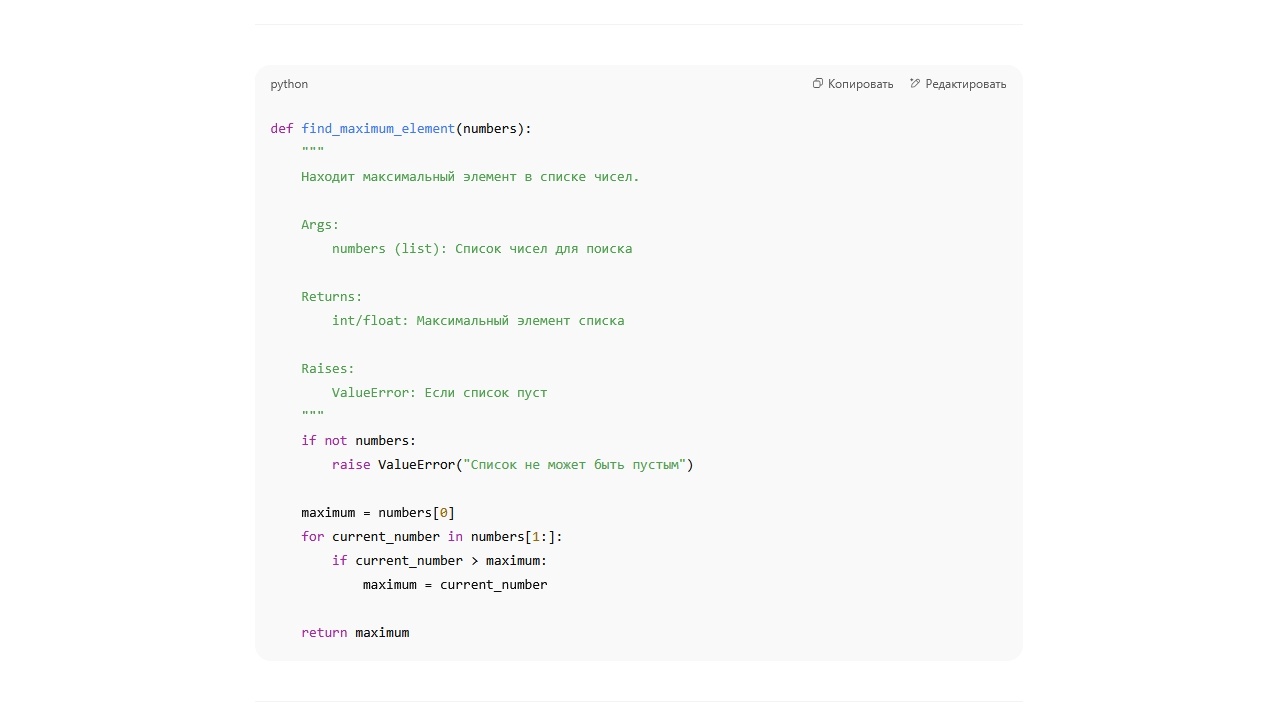The image size is (1280, 720).
Task: Click the def keyword on the first line
Action: tap(280, 128)
